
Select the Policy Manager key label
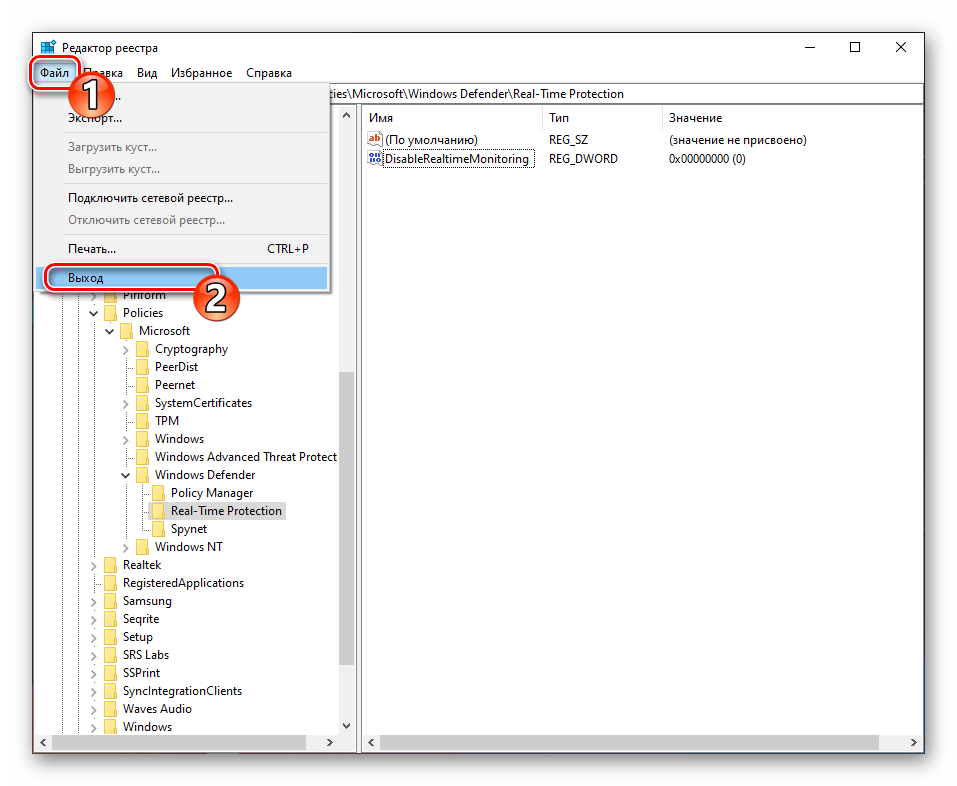pos(212,493)
